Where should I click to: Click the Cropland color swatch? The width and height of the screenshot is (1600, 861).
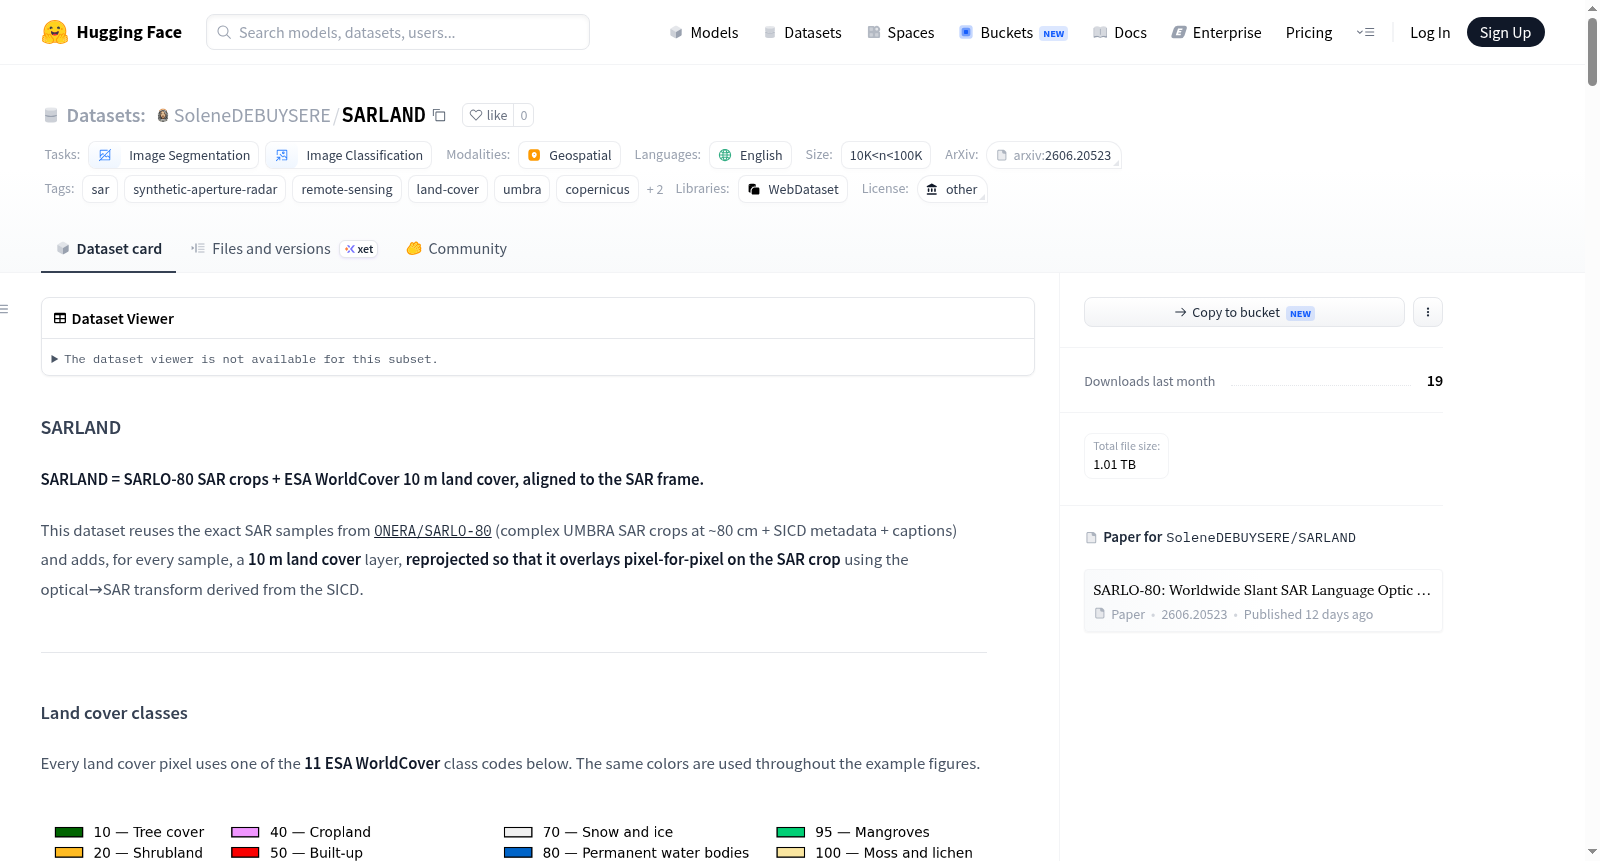[245, 832]
